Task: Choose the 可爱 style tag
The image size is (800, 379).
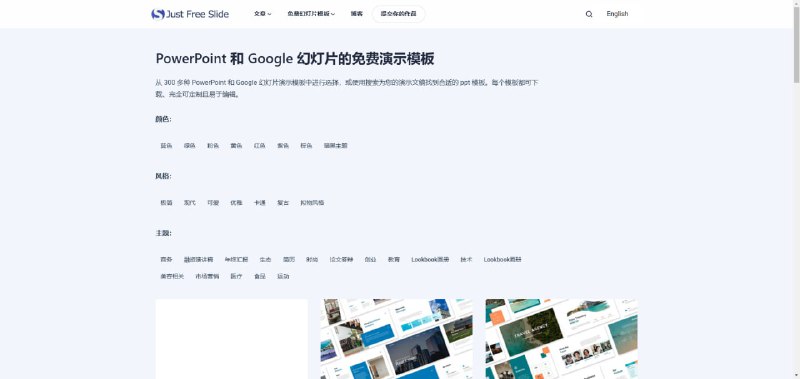Action: (x=213, y=203)
